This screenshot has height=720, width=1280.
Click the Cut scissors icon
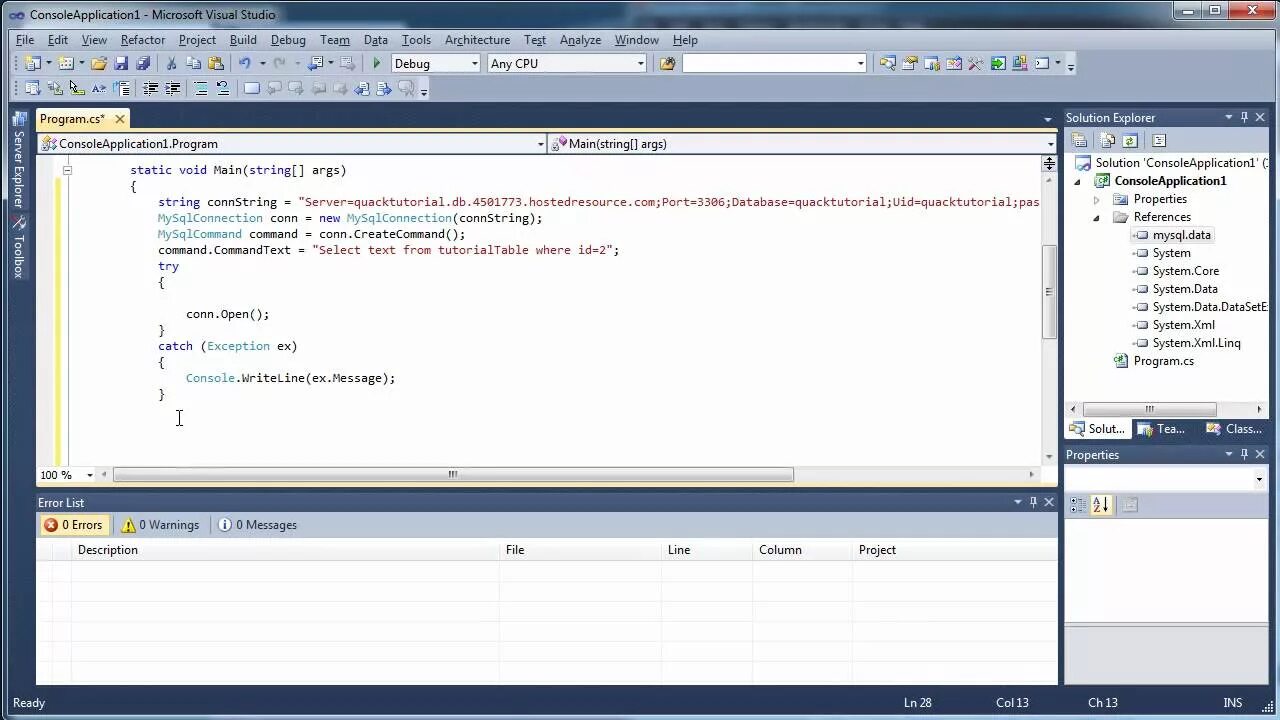click(x=171, y=63)
